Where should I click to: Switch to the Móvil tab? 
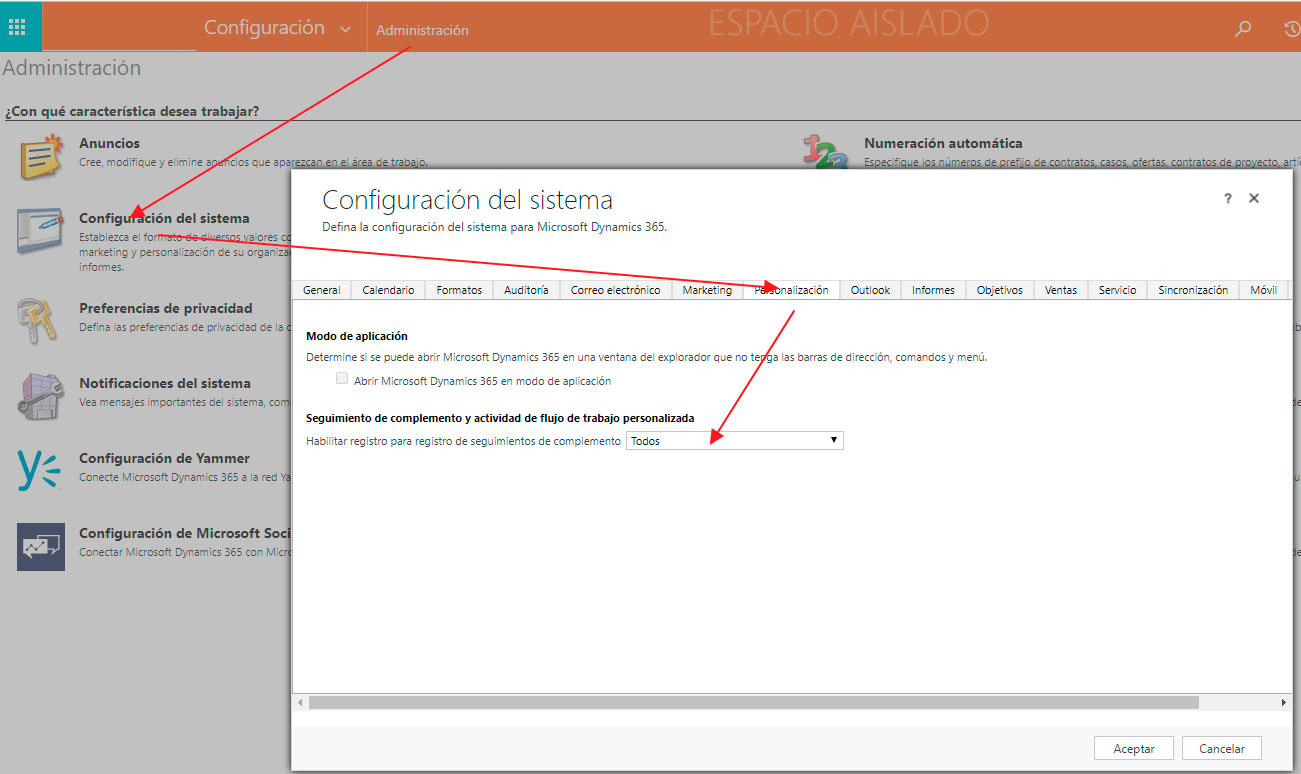click(x=1264, y=290)
